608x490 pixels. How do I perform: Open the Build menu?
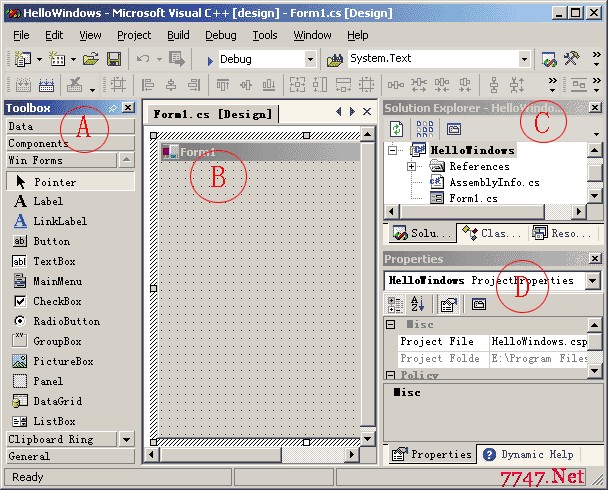178,35
